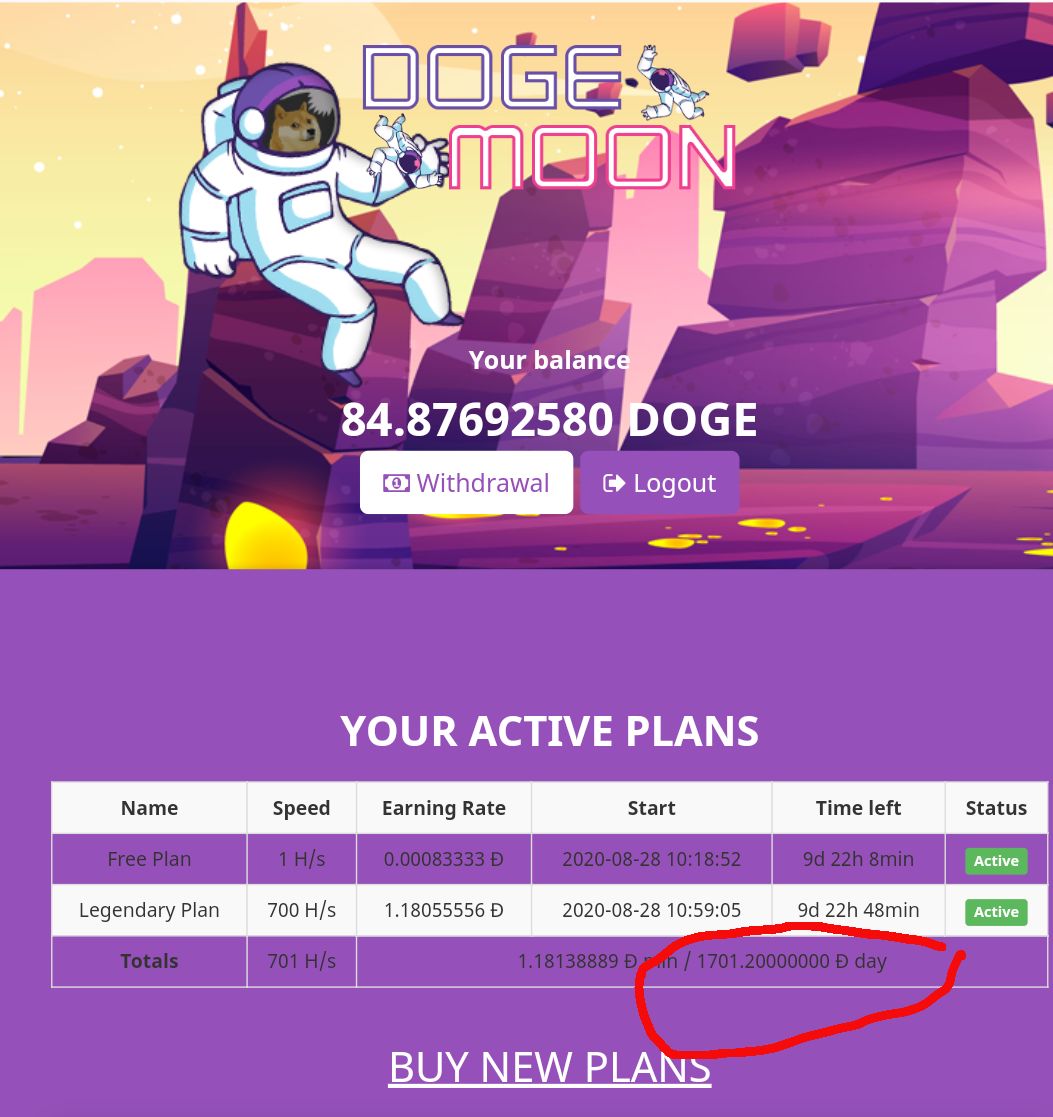Click the Active badge for Free Plan
This screenshot has width=1053, height=1117.
pos(995,861)
